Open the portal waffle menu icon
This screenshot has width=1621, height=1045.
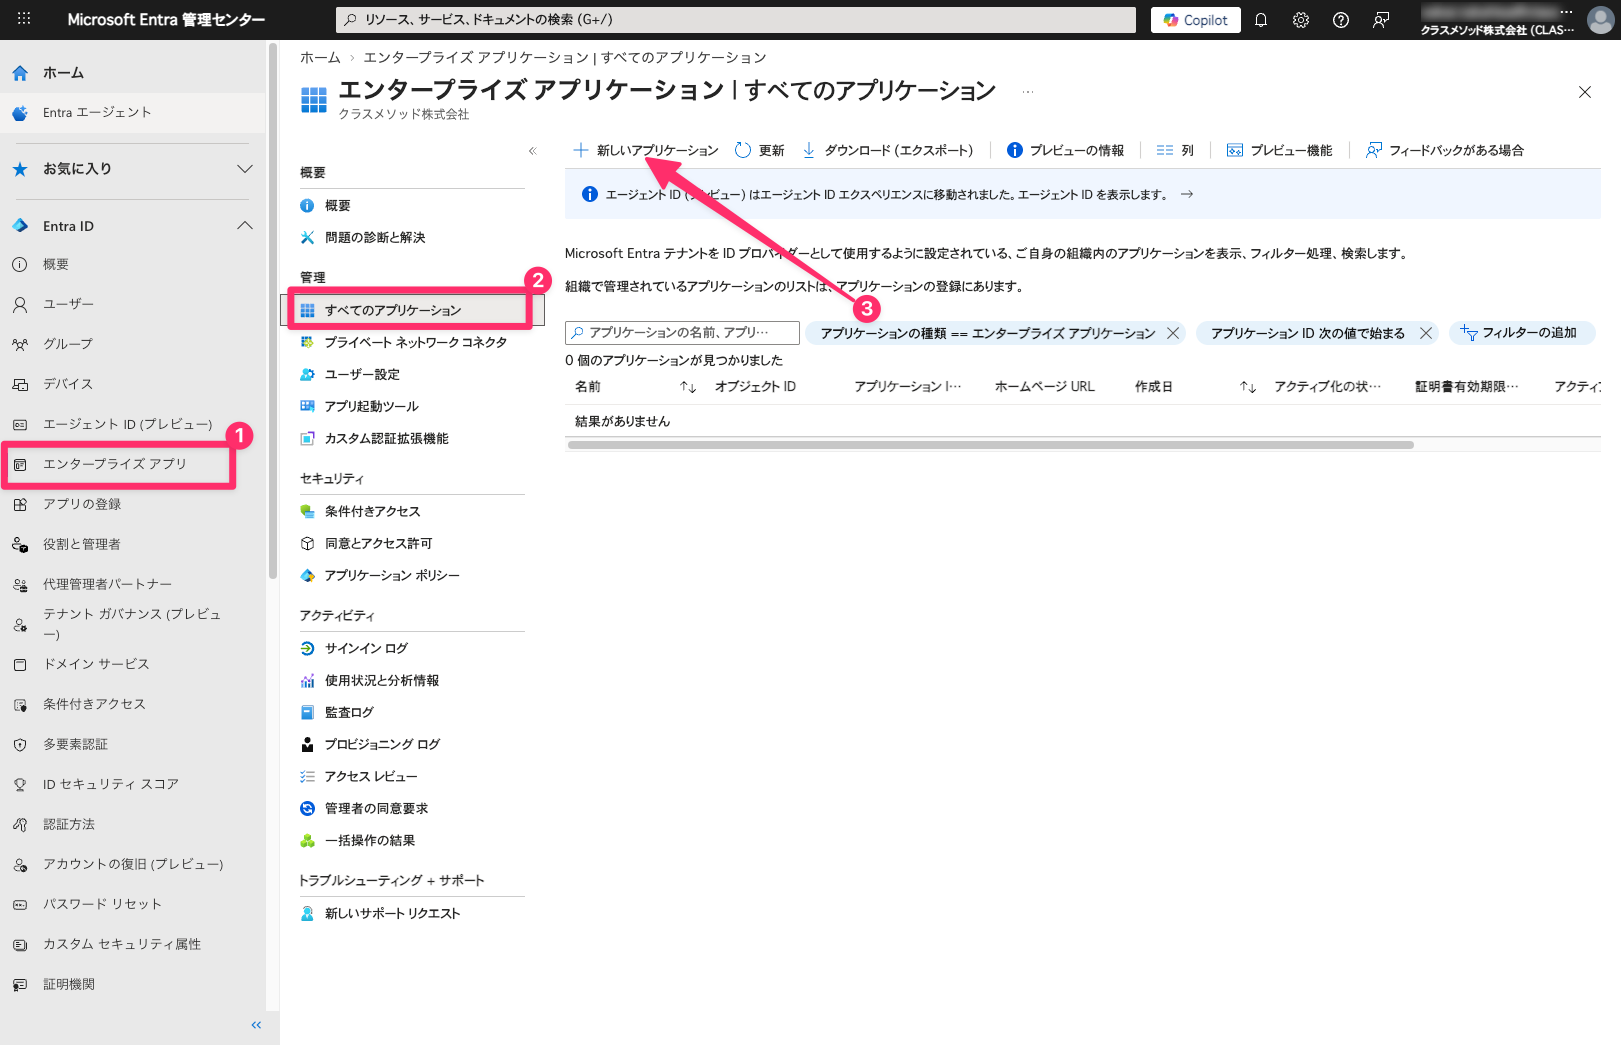(x=24, y=19)
